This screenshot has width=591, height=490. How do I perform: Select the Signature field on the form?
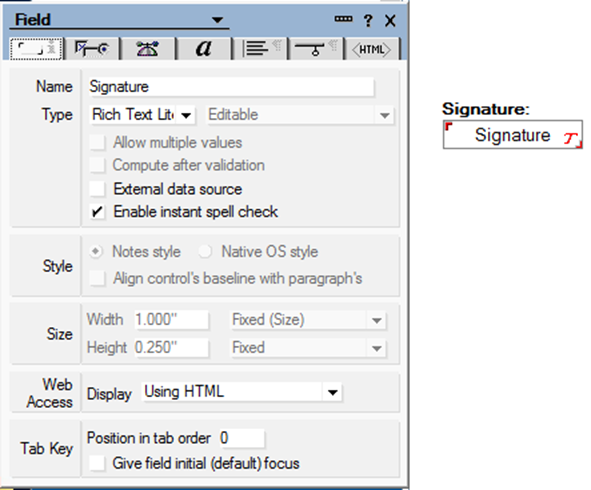tap(513, 135)
